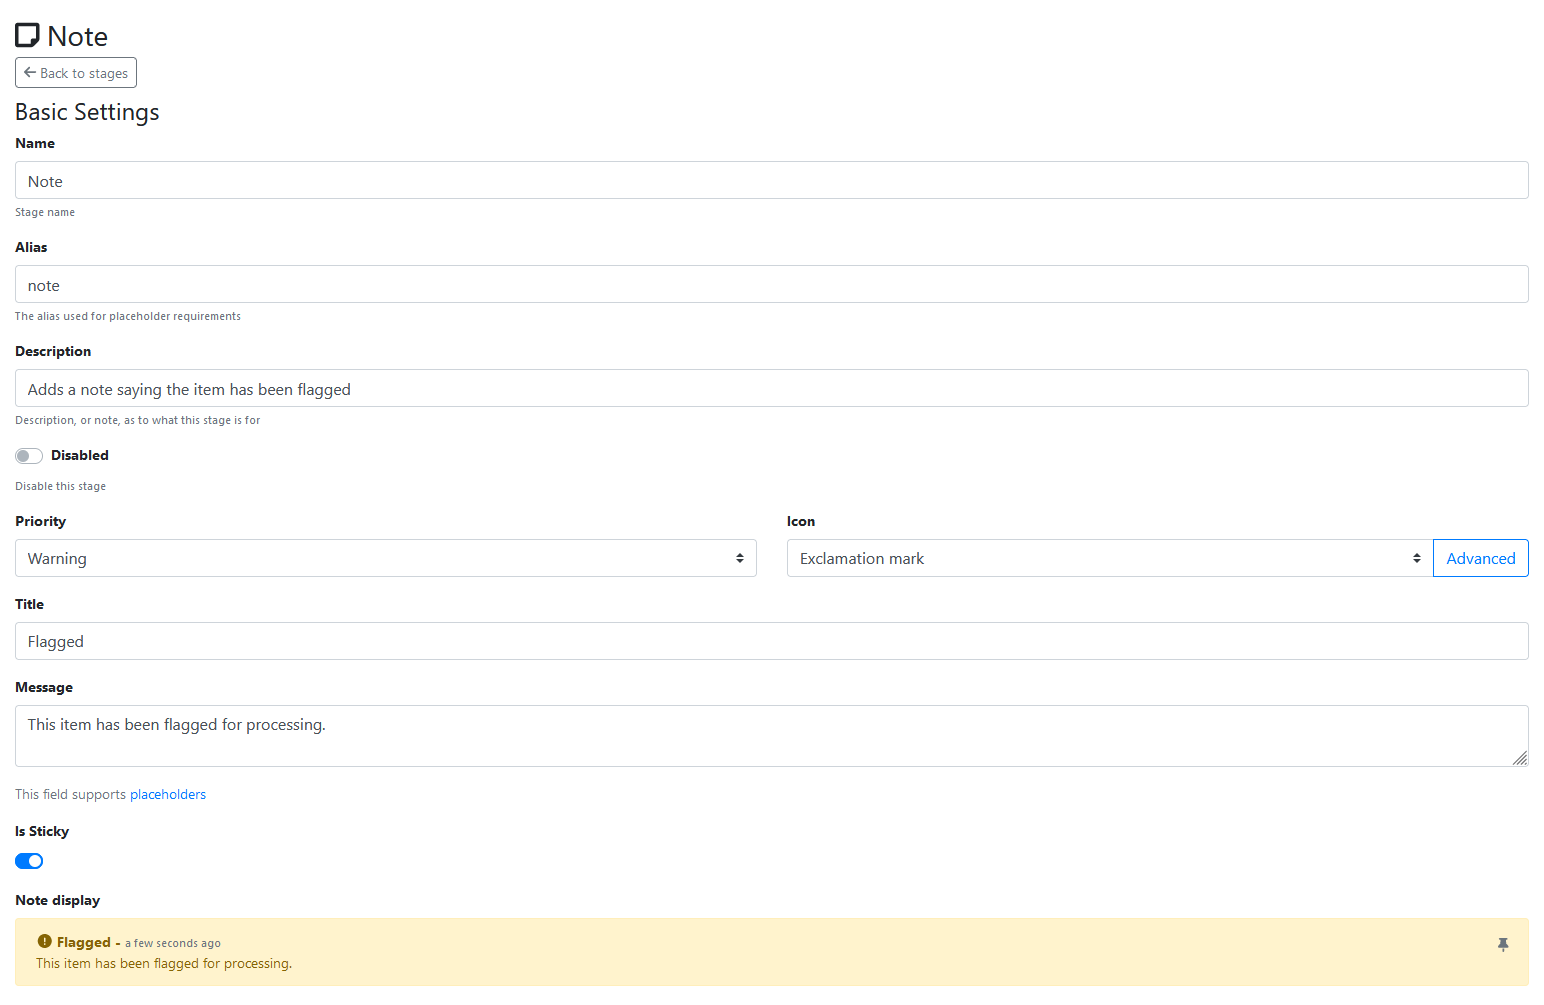This screenshot has height=1005, width=1544.
Task: Turn off the Is Sticky switch
Action: pyautogui.click(x=29, y=861)
